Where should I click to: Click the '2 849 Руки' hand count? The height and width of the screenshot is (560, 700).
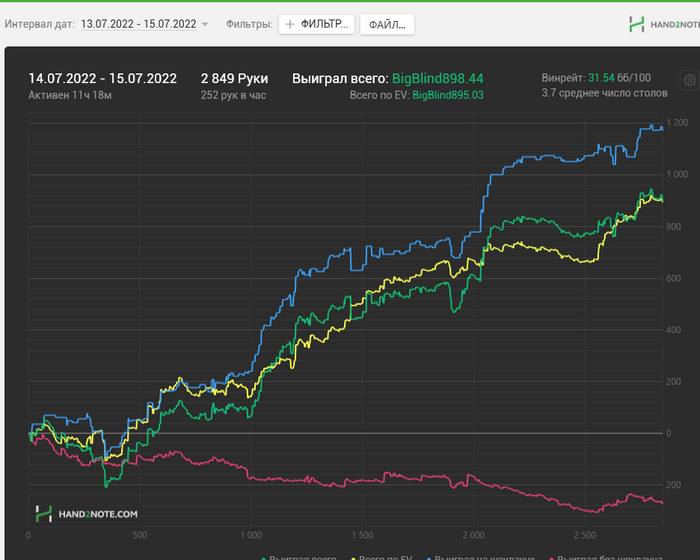(234, 79)
